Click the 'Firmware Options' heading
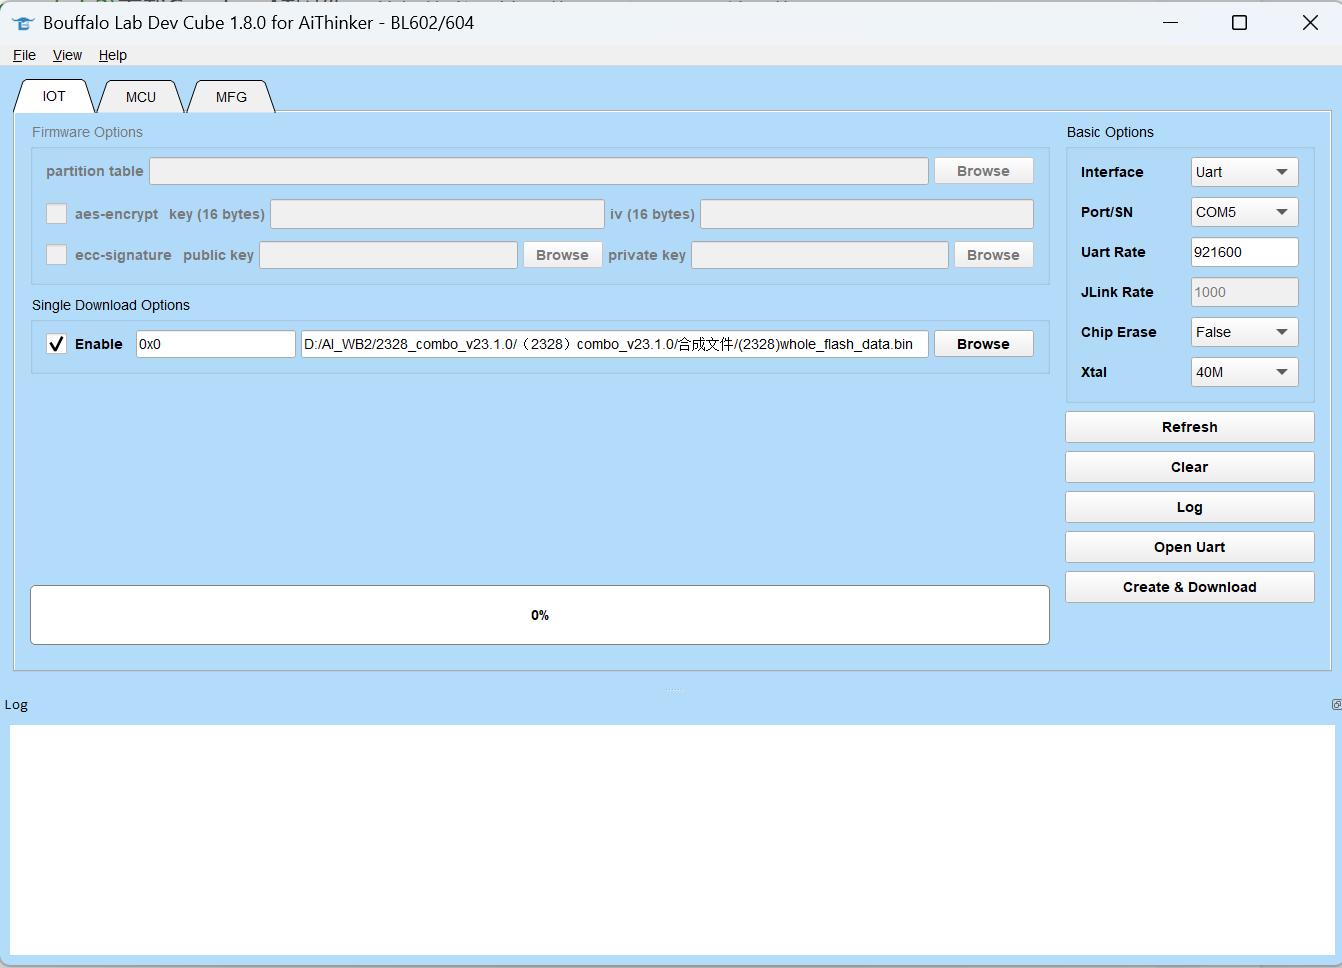Screen dimensions: 1342x968 coord(87,132)
